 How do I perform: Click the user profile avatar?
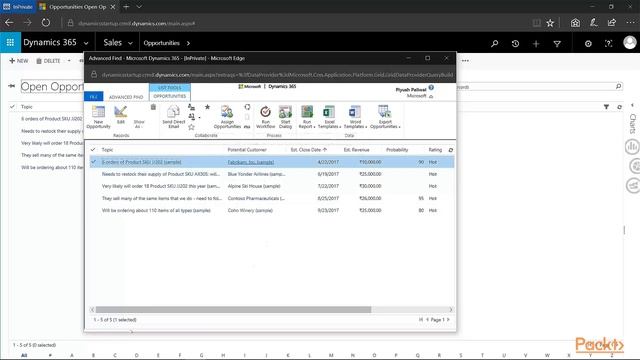click(x=630, y=42)
